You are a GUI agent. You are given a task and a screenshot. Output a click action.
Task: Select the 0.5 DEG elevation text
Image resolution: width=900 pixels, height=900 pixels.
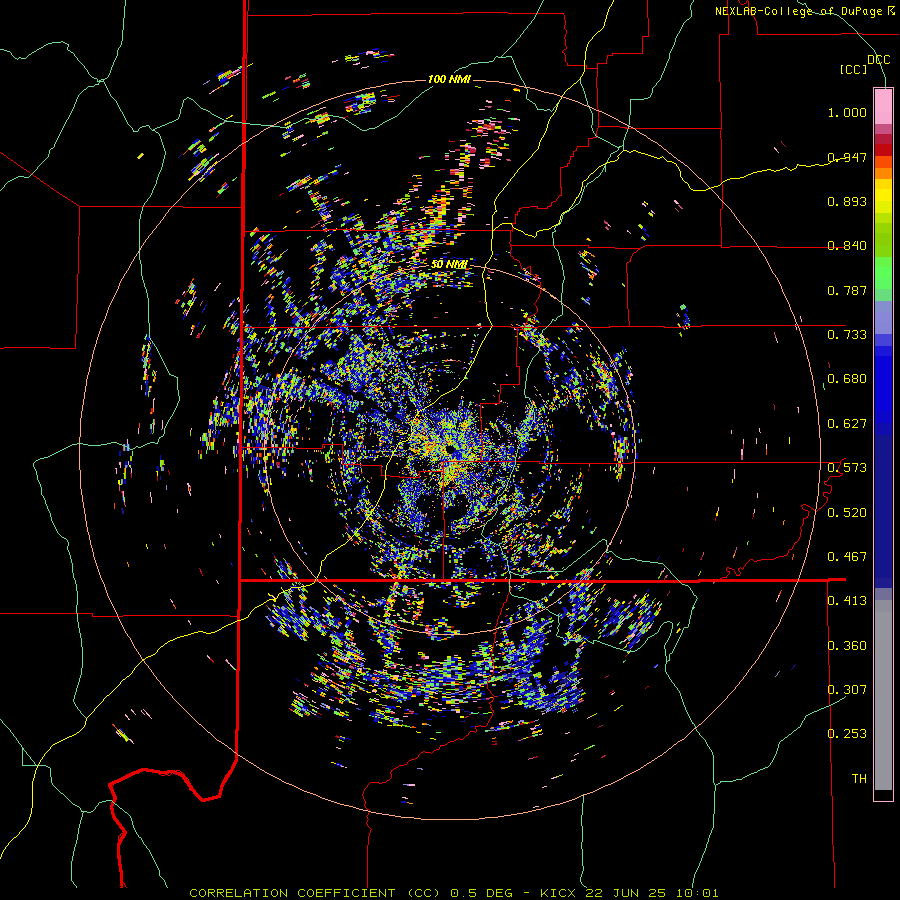tap(482, 893)
